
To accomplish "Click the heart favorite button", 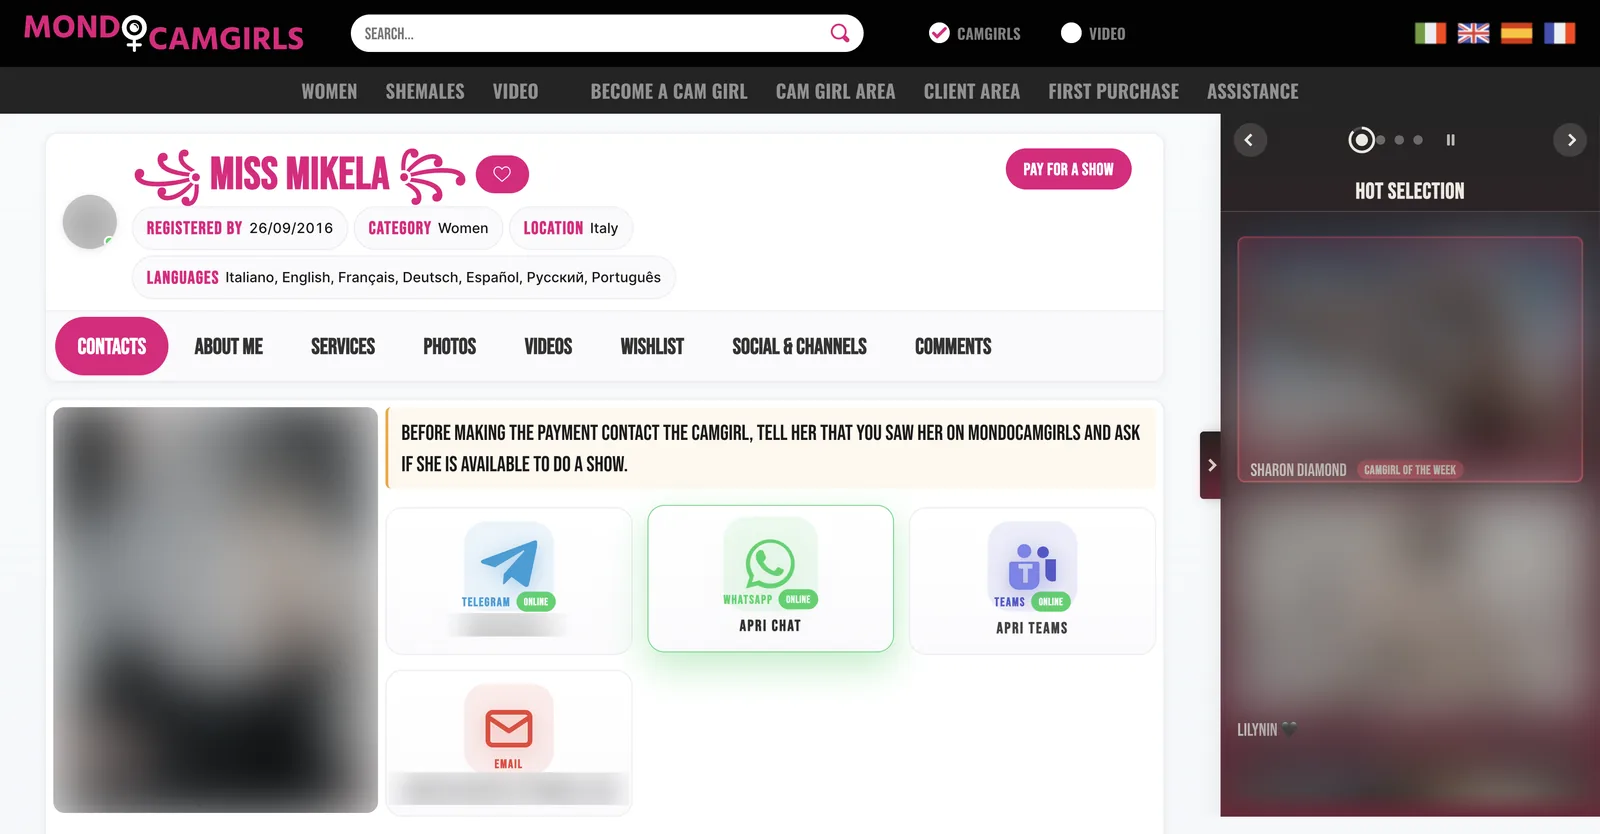I will coord(502,174).
